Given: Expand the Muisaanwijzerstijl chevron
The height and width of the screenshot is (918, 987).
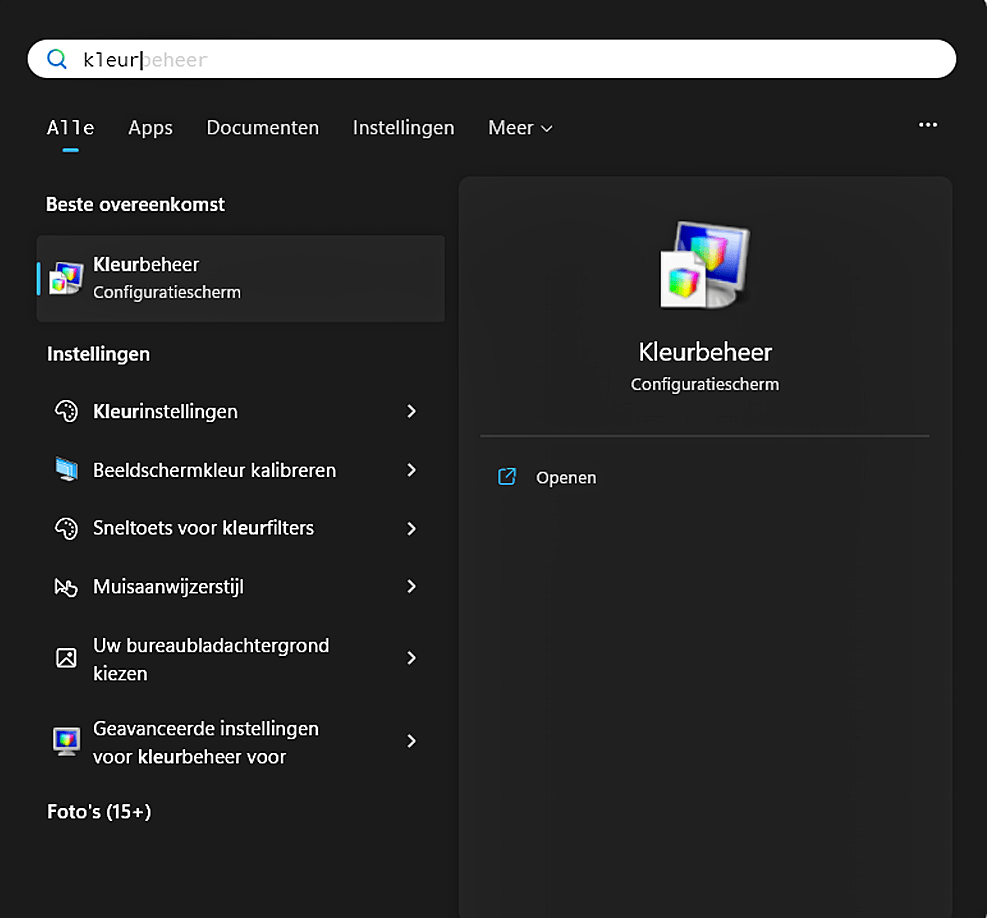Looking at the screenshot, I should point(412,587).
